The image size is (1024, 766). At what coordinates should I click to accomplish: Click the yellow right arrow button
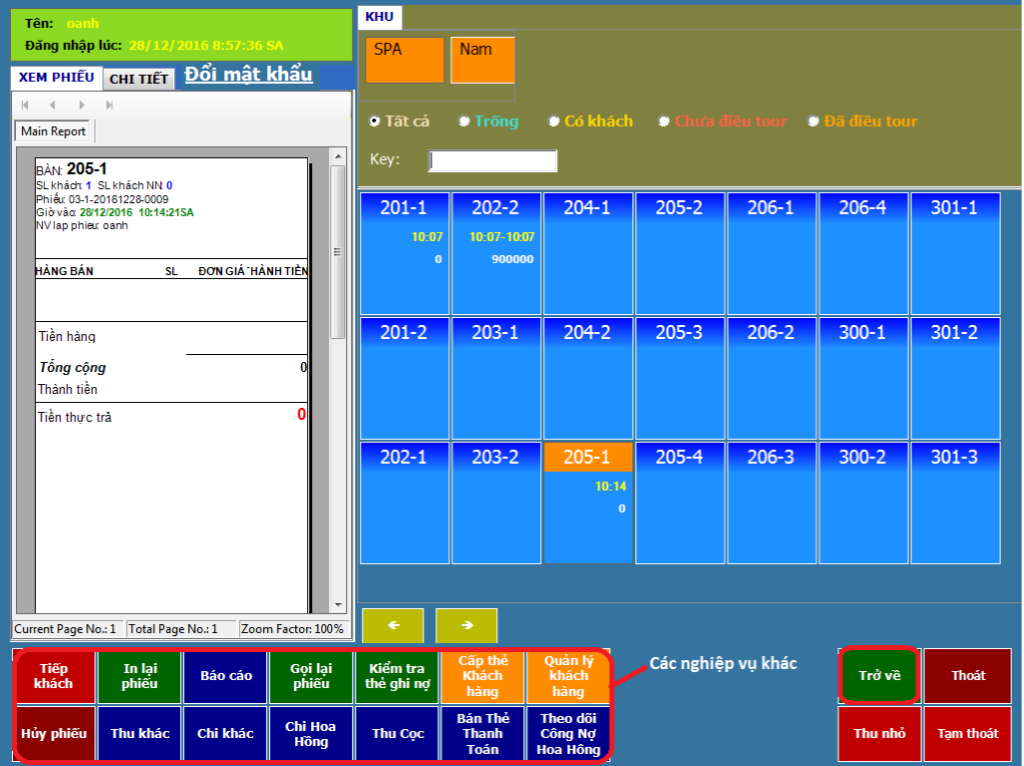466,625
